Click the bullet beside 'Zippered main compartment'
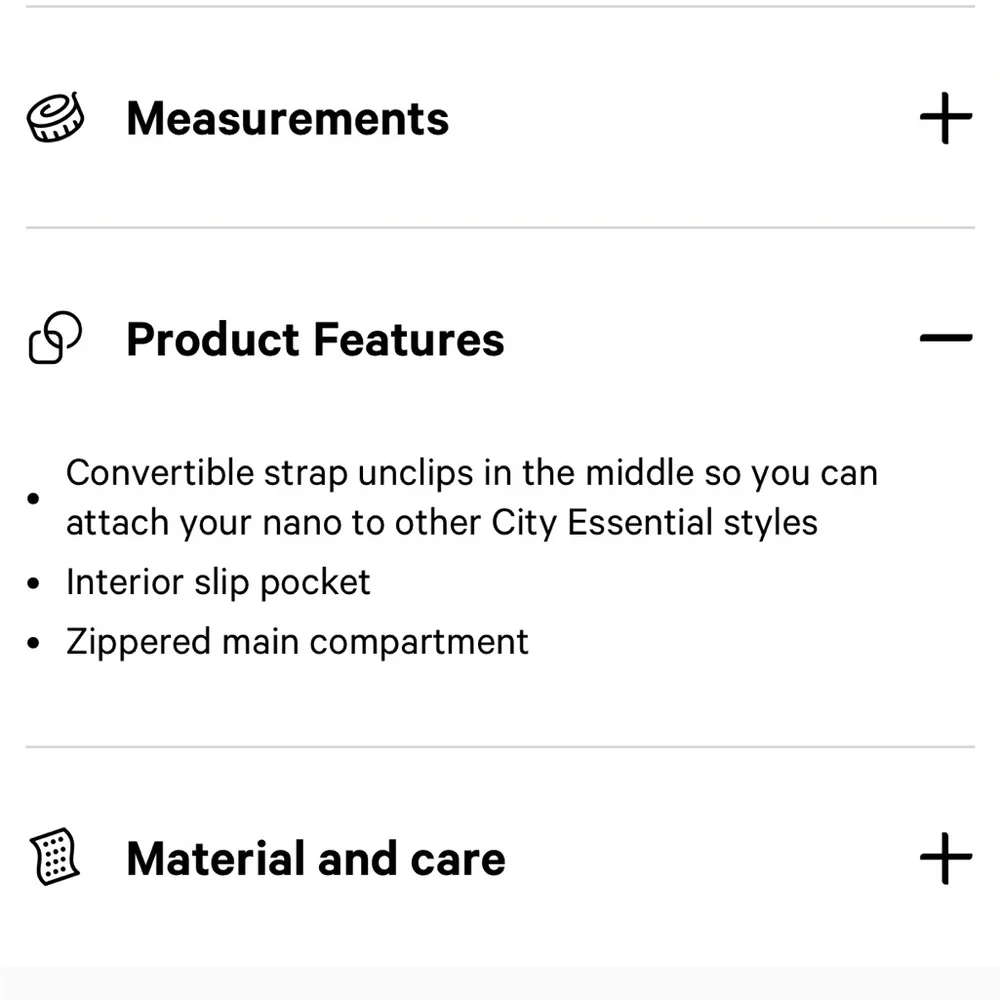 click(35, 642)
